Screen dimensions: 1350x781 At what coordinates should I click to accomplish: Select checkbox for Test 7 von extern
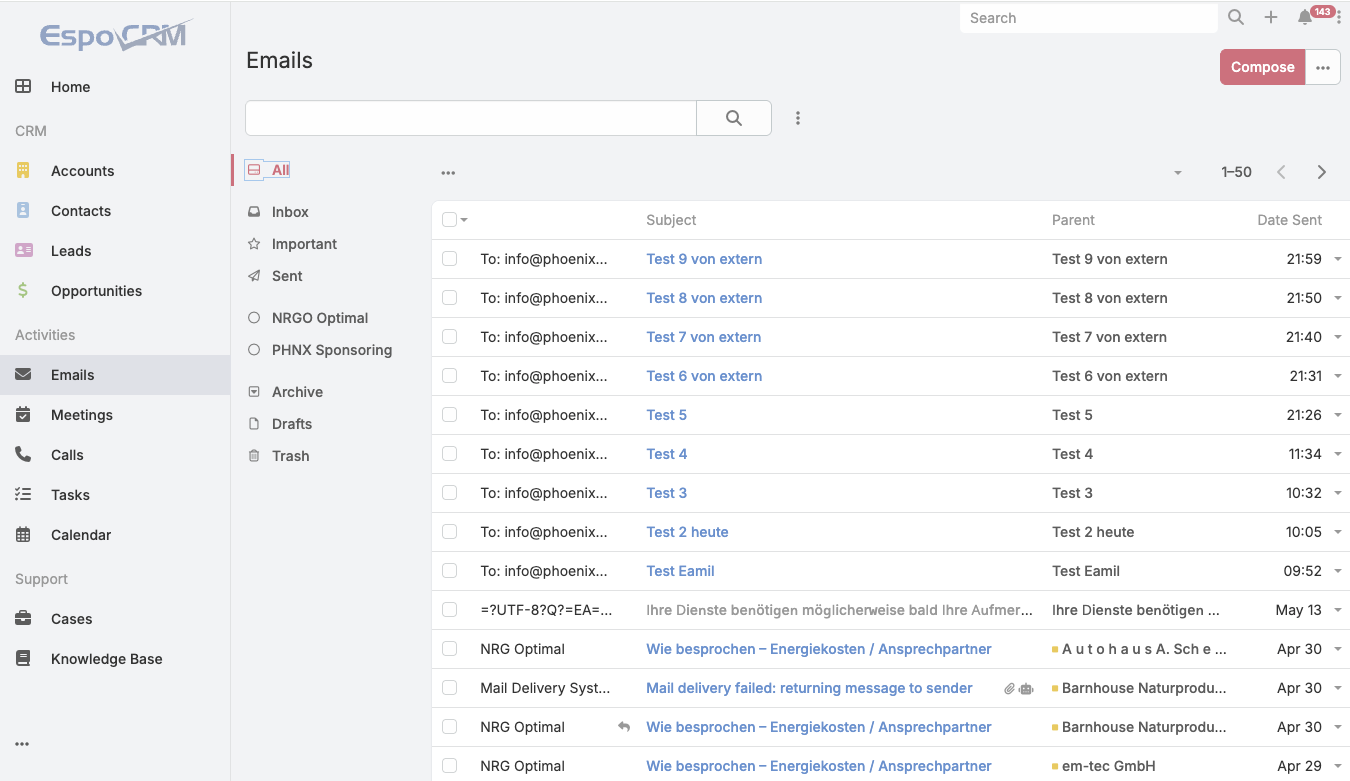click(x=449, y=337)
